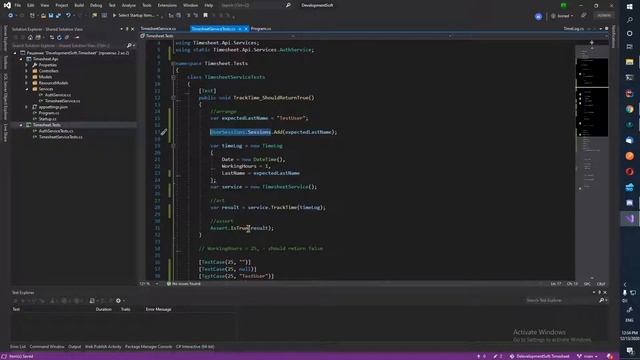
Task: Click the Navigate Backward toolbar icon
Action: click(x=10, y=16)
